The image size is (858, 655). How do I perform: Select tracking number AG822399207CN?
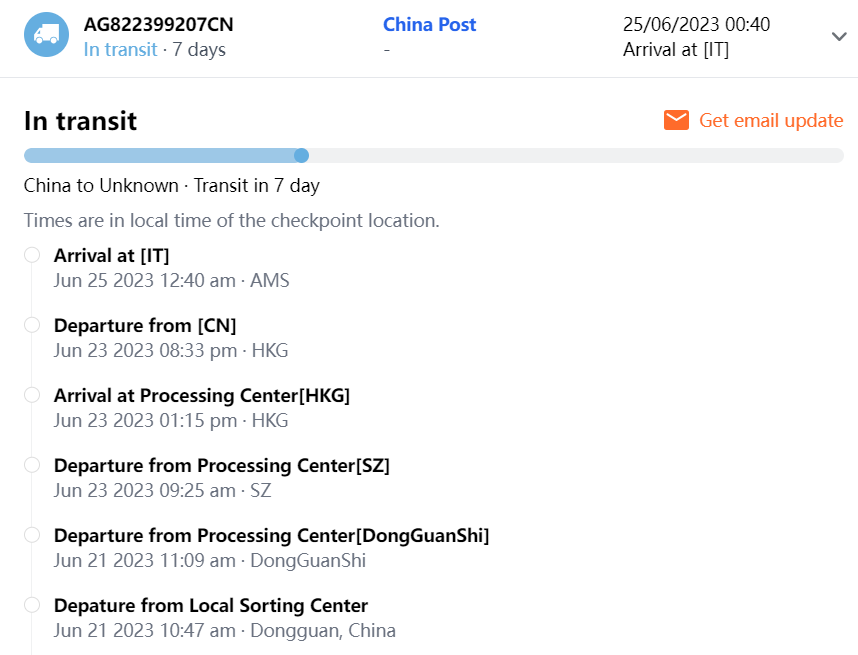(x=158, y=24)
